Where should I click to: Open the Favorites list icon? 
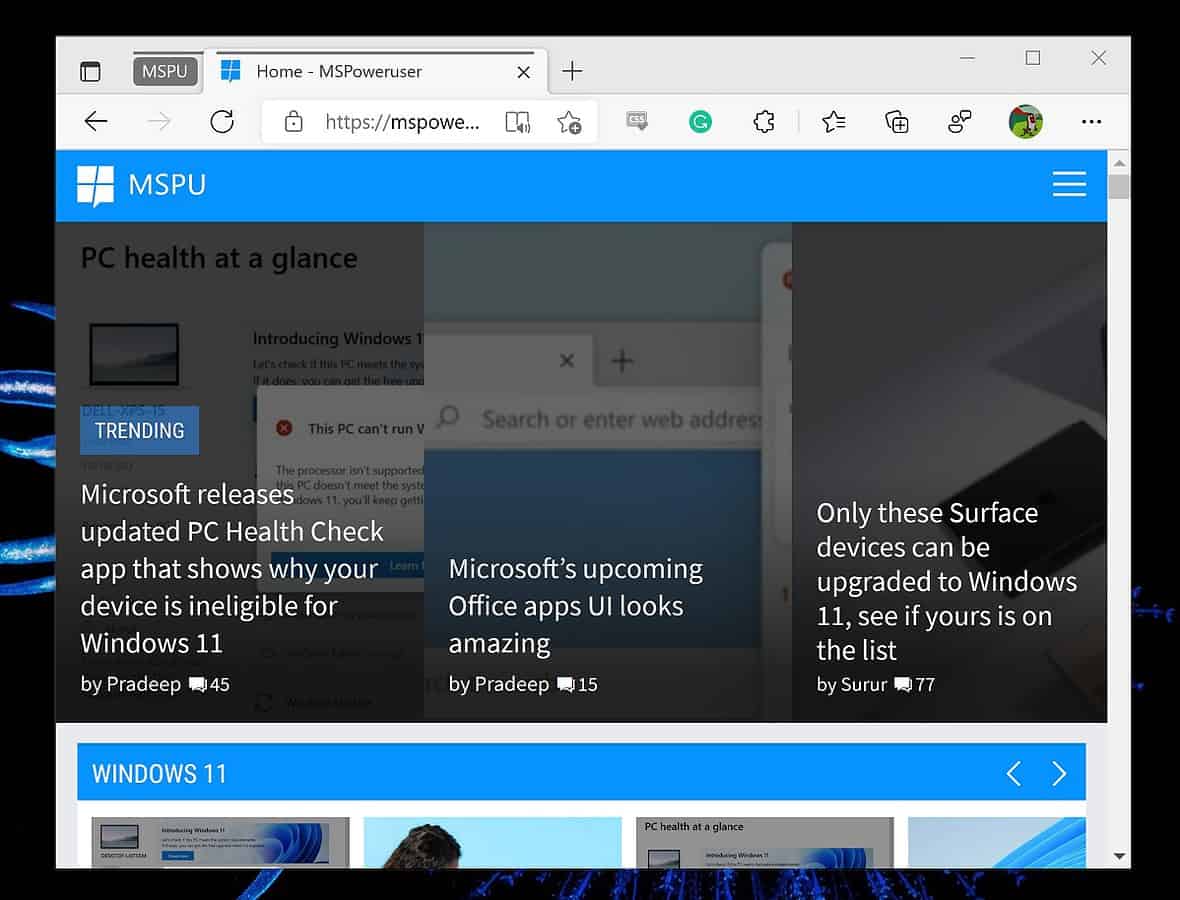pyautogui.click(x=833, y=121)
